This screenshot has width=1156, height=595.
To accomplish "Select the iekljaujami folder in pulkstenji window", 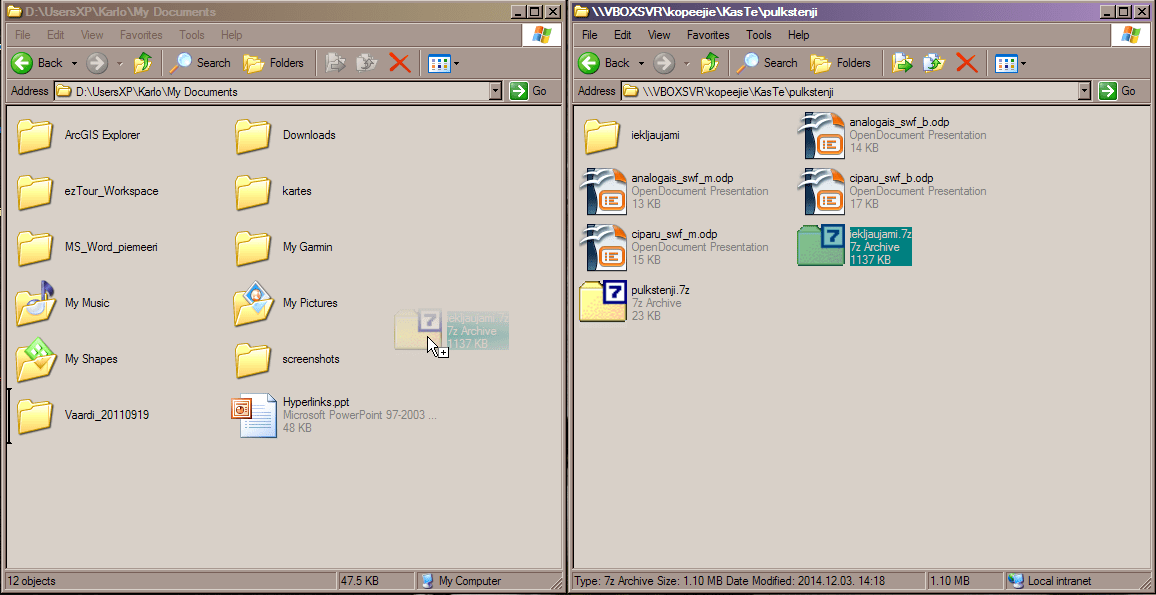I will coord(632,135).
